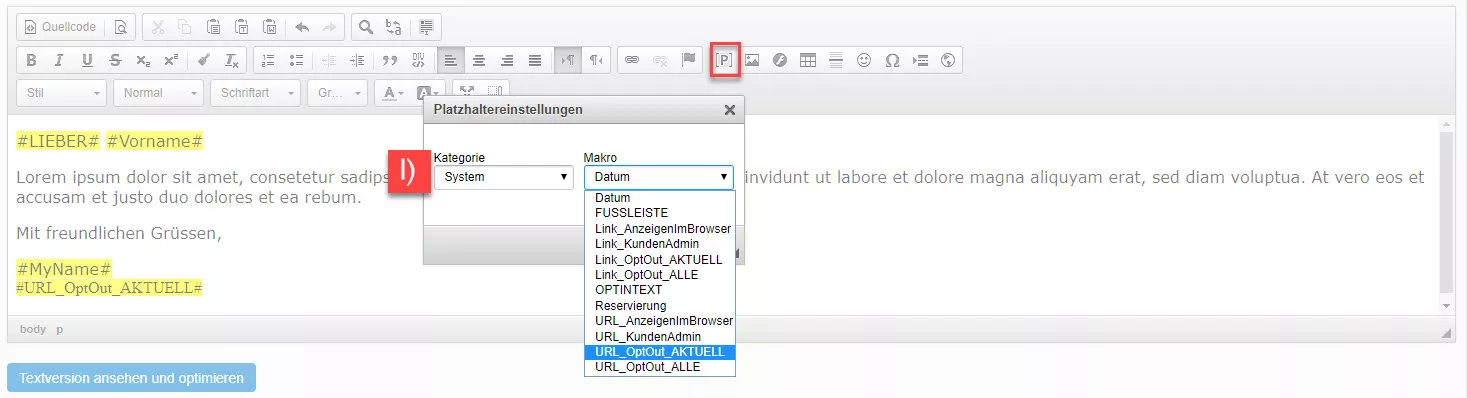1467x398 pixels.
Task: Click the Flash insert icon
Action: 780,60
